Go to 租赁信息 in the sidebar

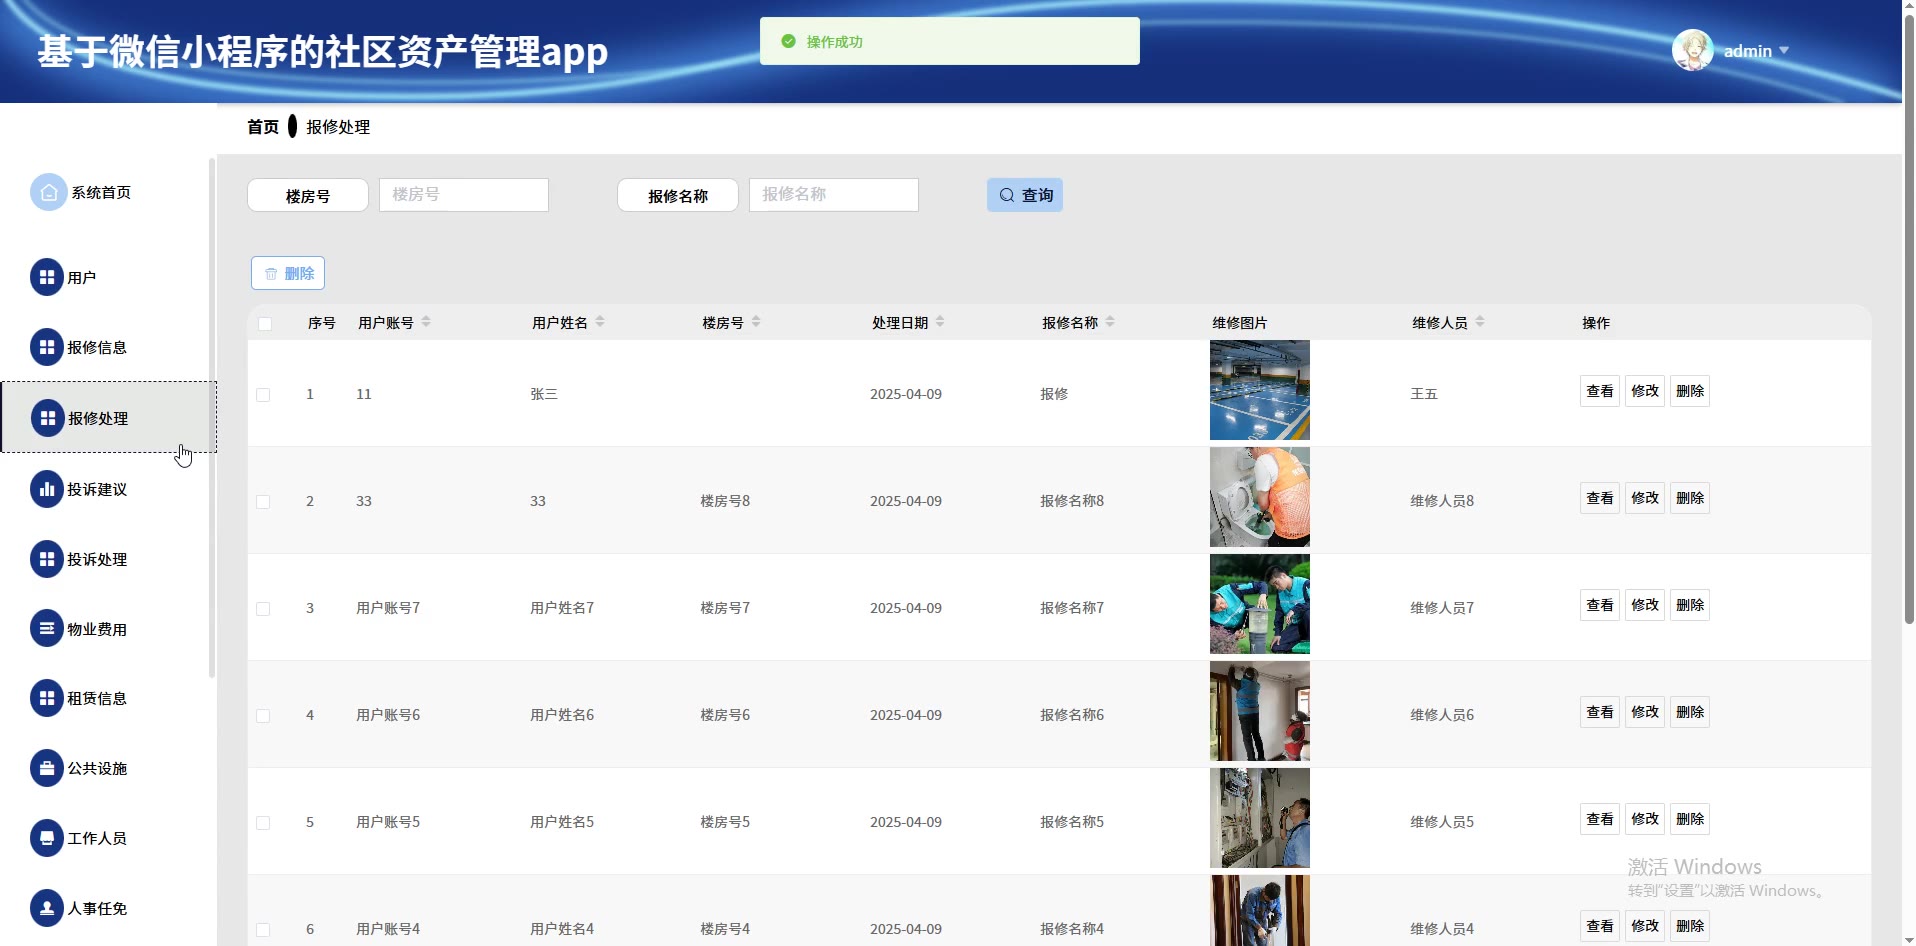(x=97, y=699)
